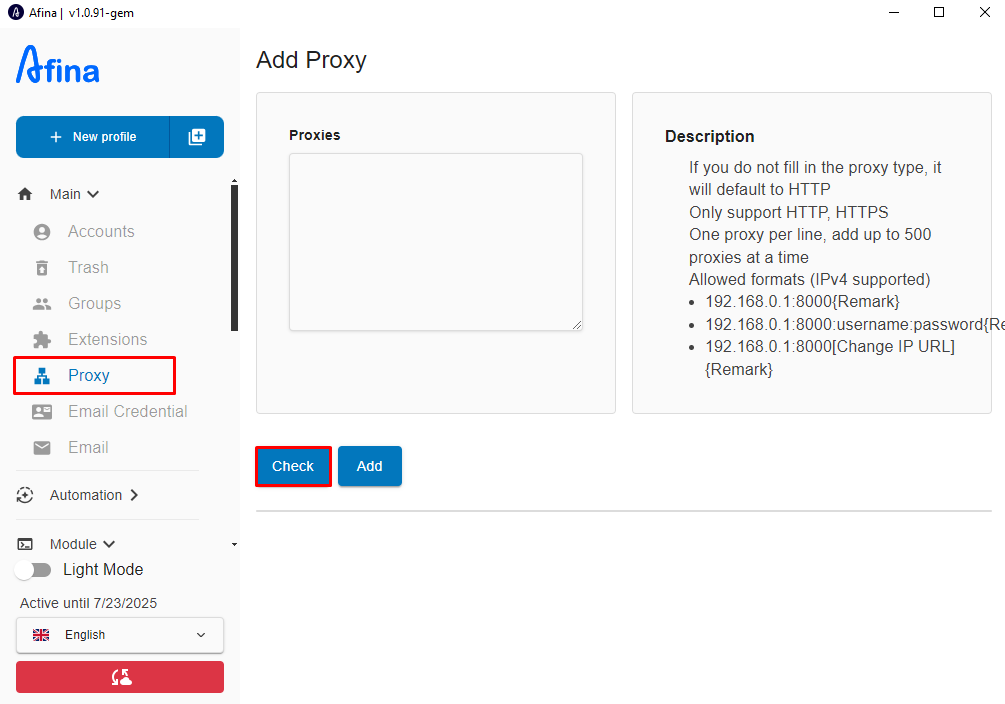Click the Extensions puzzle piece icon

(x=42, y=340)
